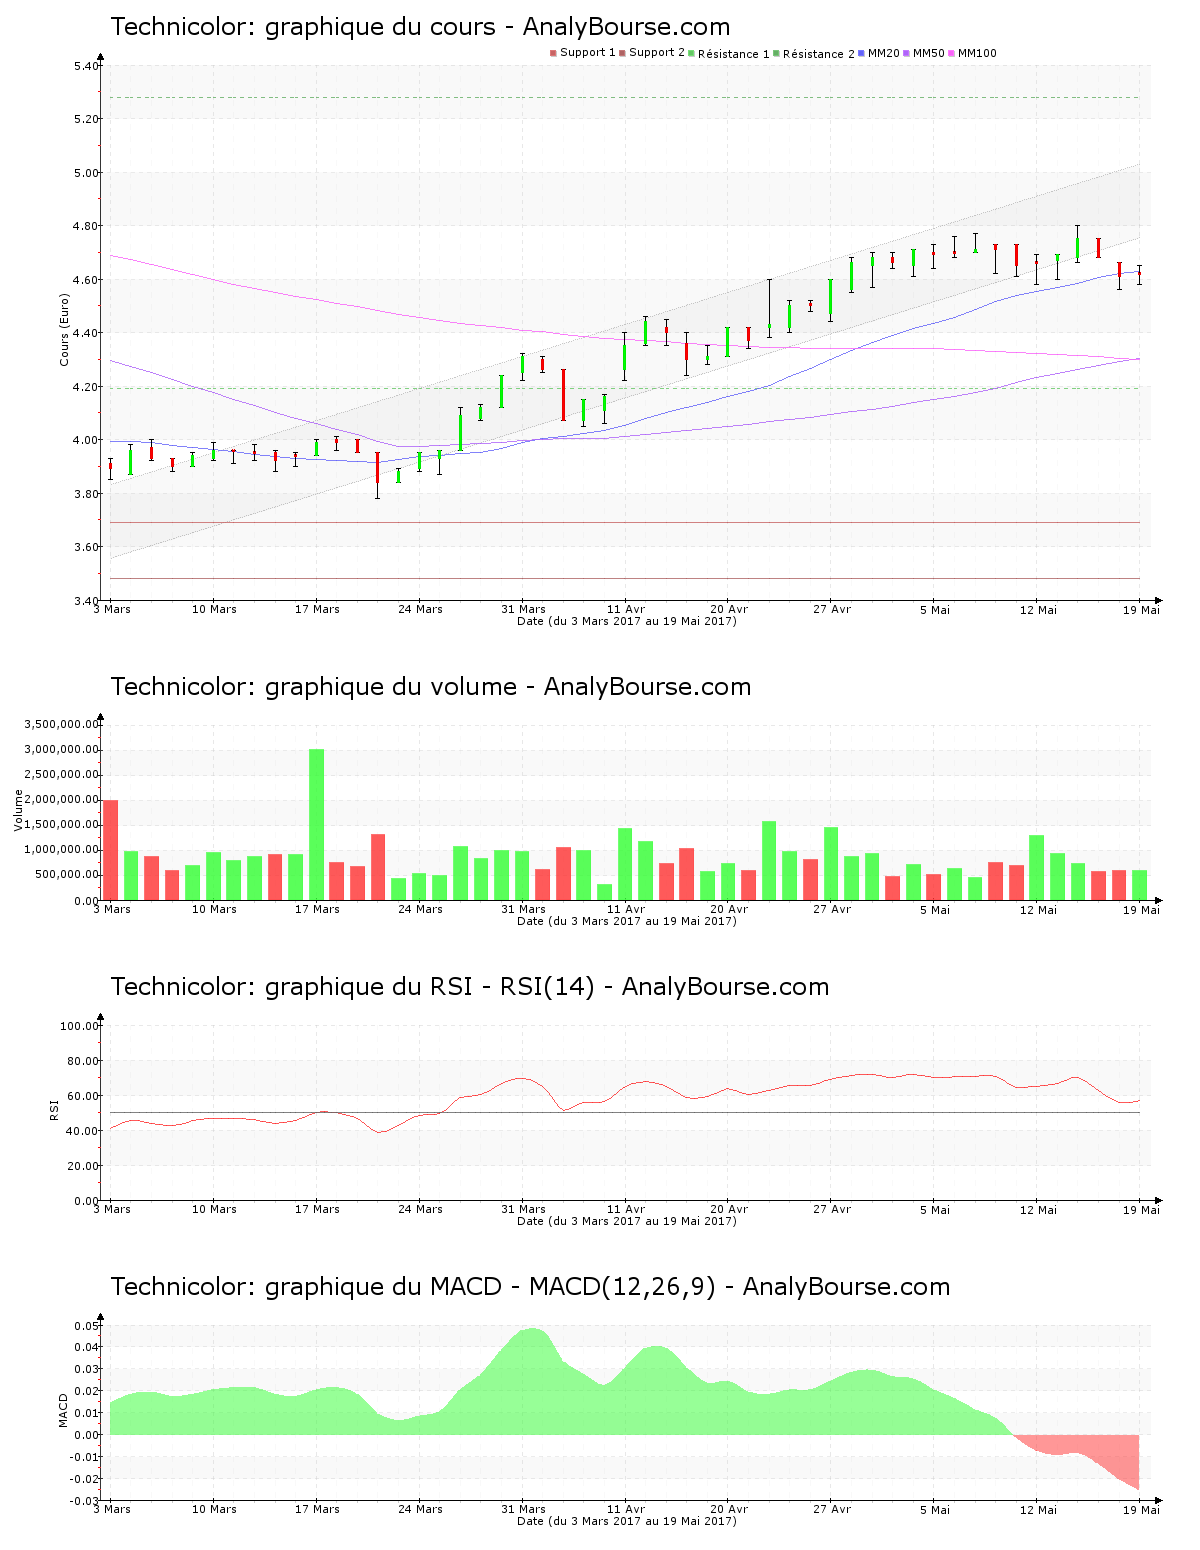Click the first red volume bar at 3 Mars
1200x1550 pixels.
click(111, 850)
